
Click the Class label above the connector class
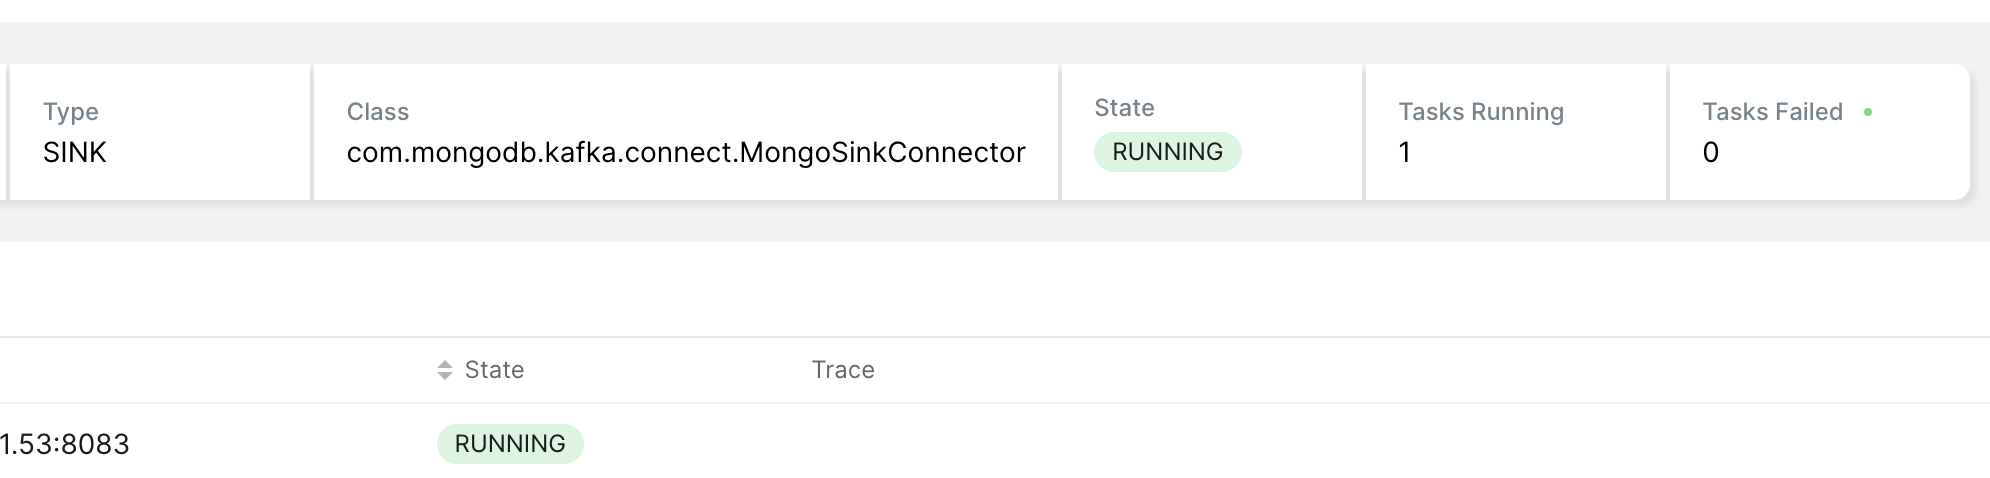tap(378, 112)
